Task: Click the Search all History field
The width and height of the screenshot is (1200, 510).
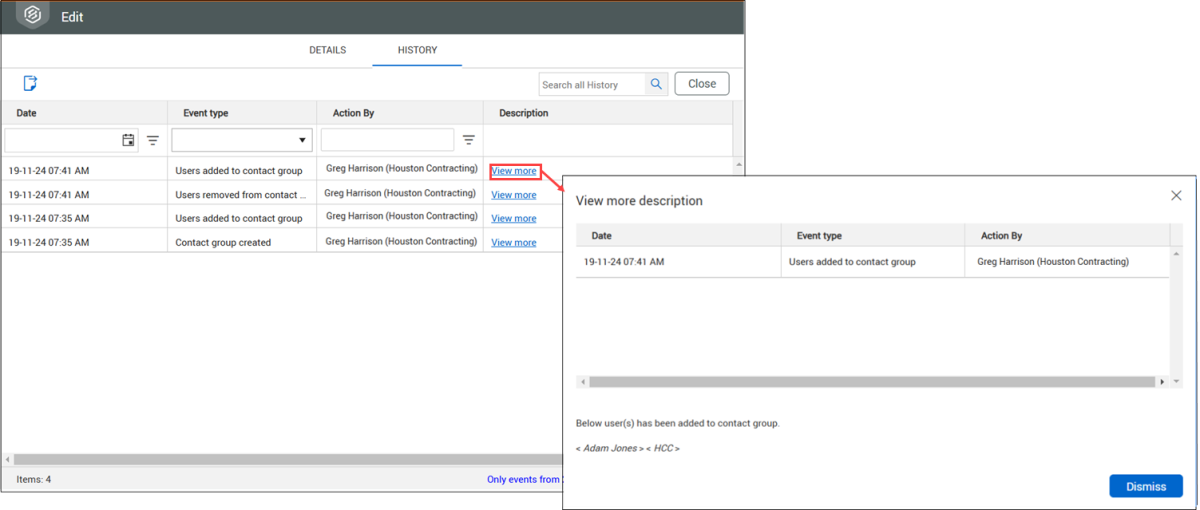Action: click(592, 85)
